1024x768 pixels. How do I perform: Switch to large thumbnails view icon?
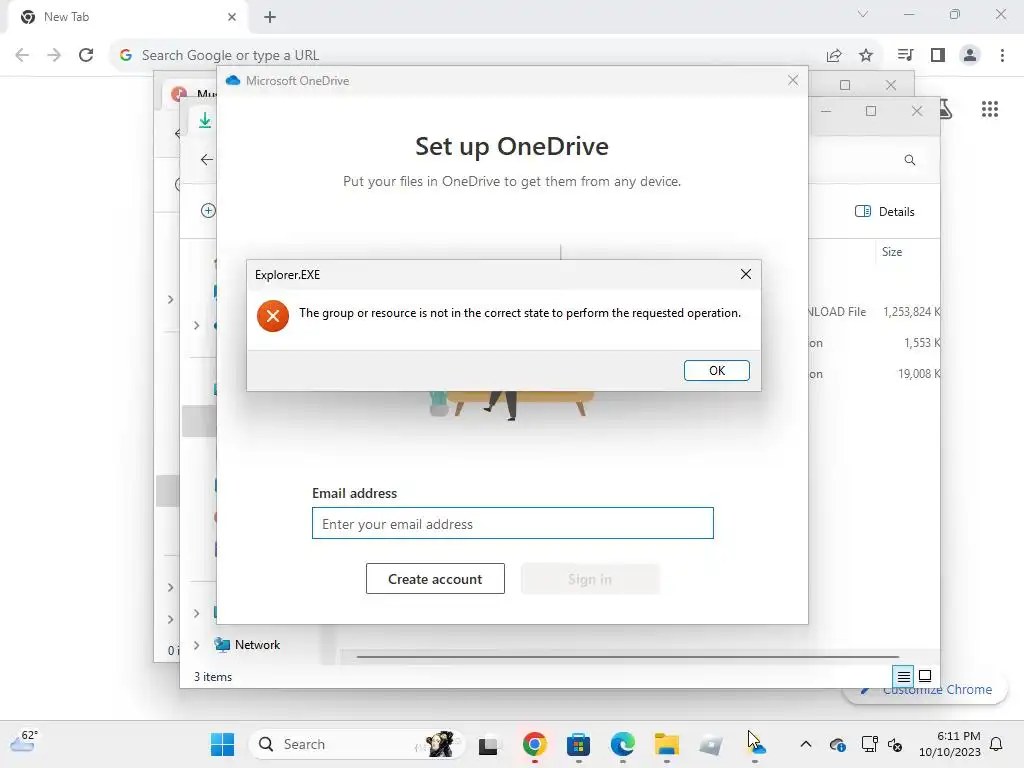tap(925, 676)
